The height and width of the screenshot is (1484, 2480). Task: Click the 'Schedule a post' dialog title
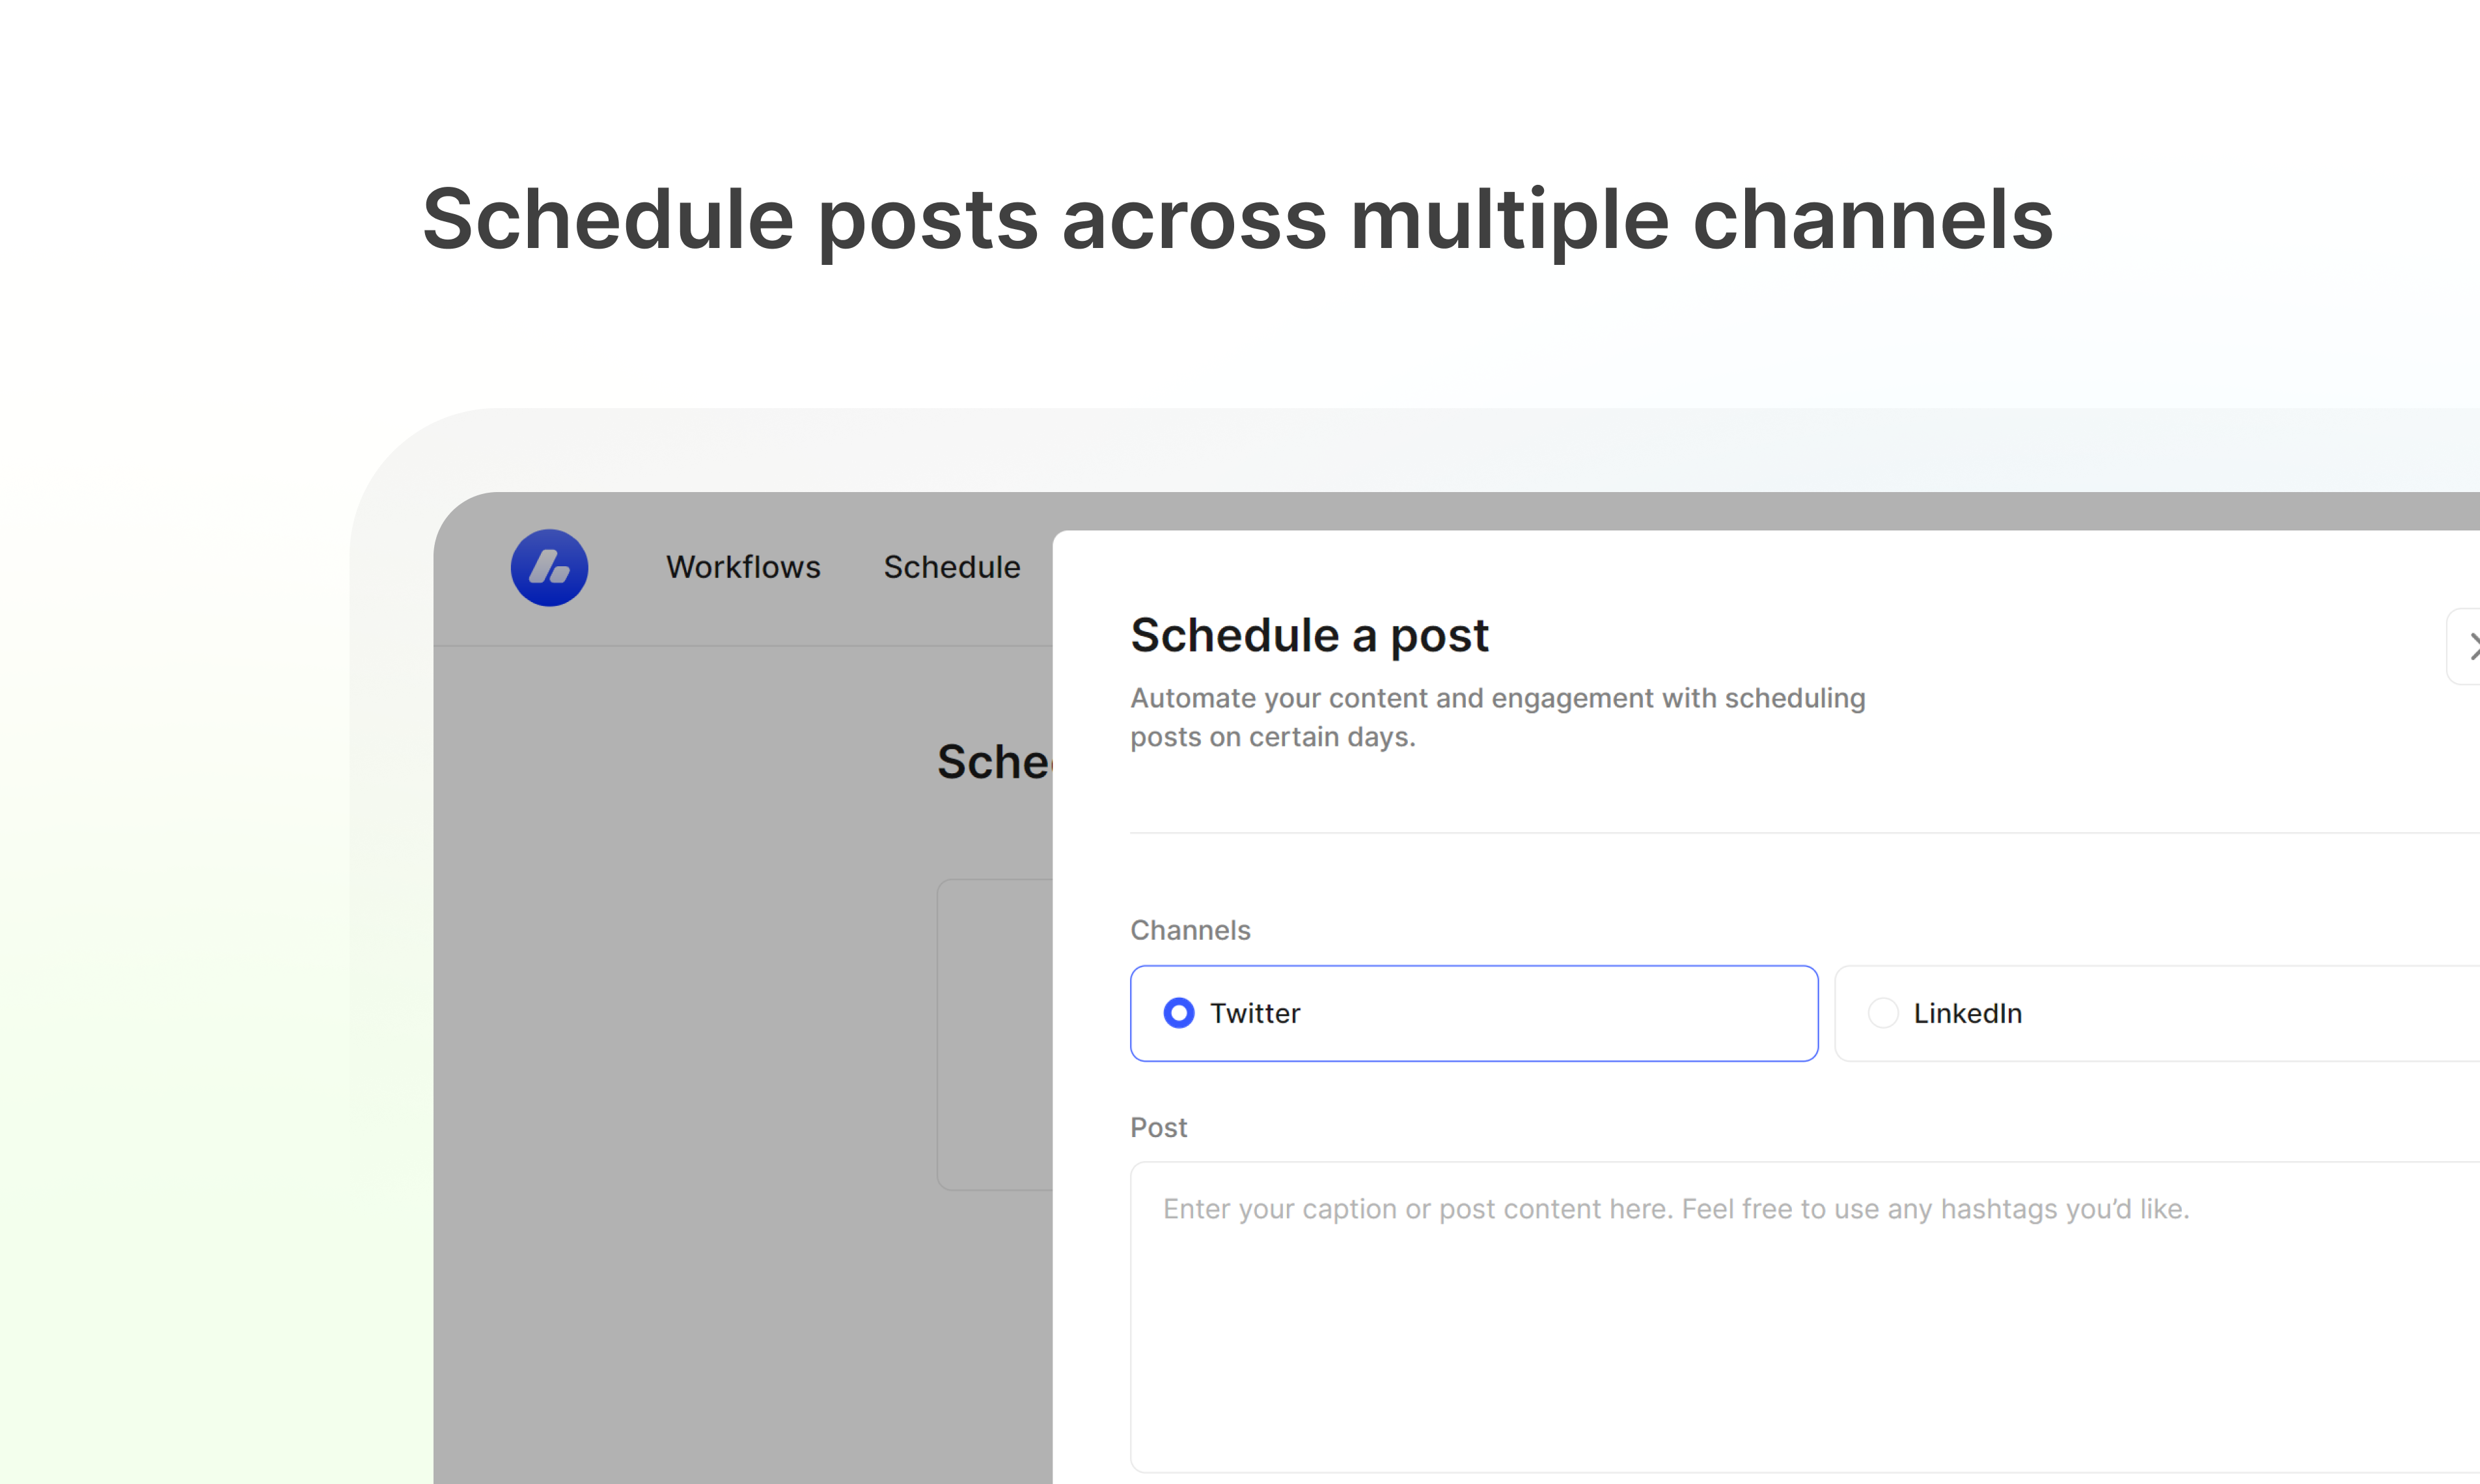pyautogui.click(x=1309, y=635)
